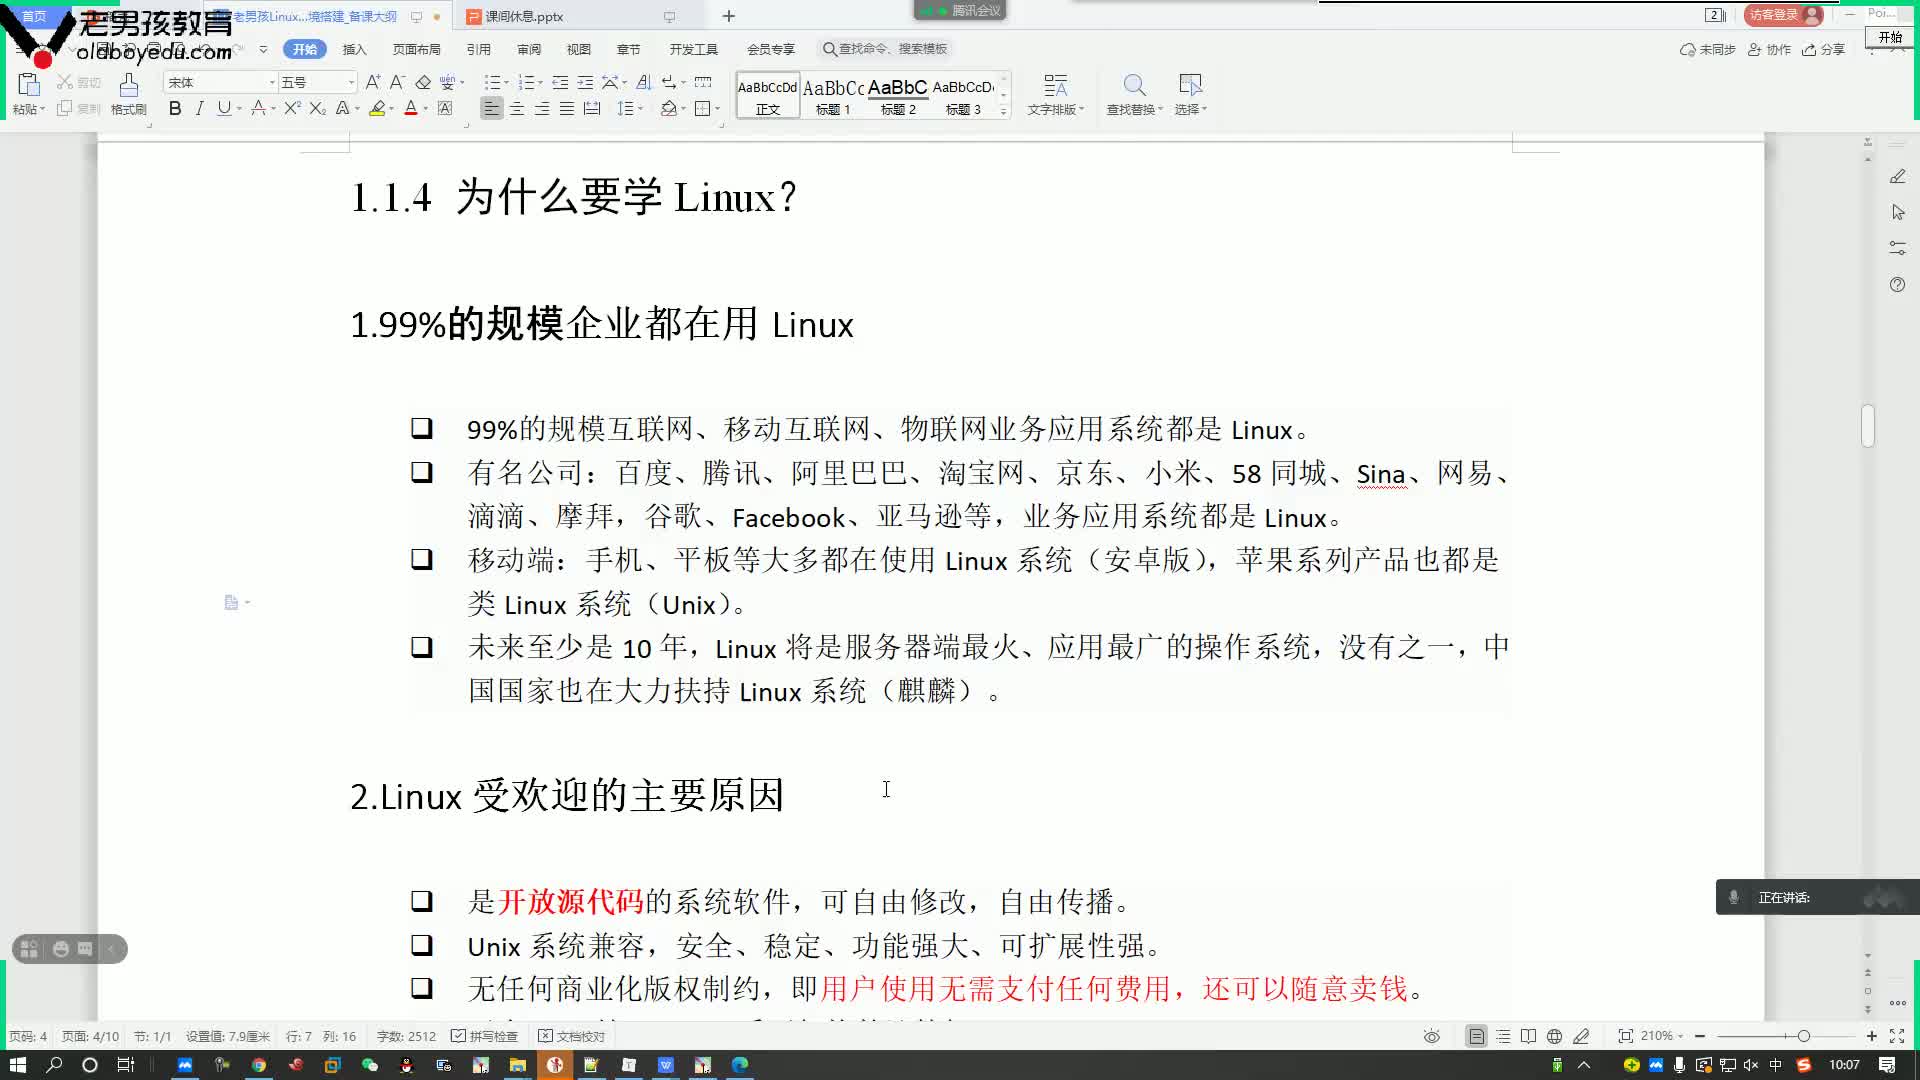
Task: Switch to outline view icon
Action: pos(1503,1036)
